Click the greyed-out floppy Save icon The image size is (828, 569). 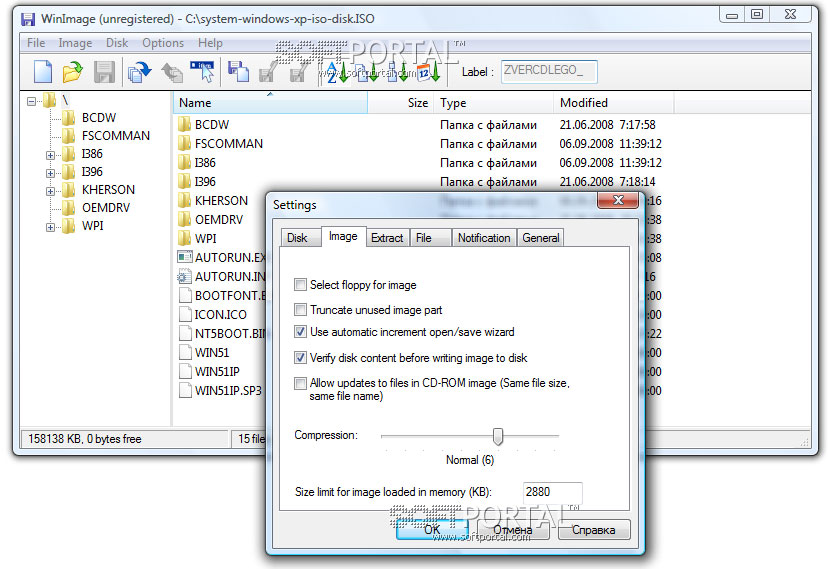[x=104, y=72]
